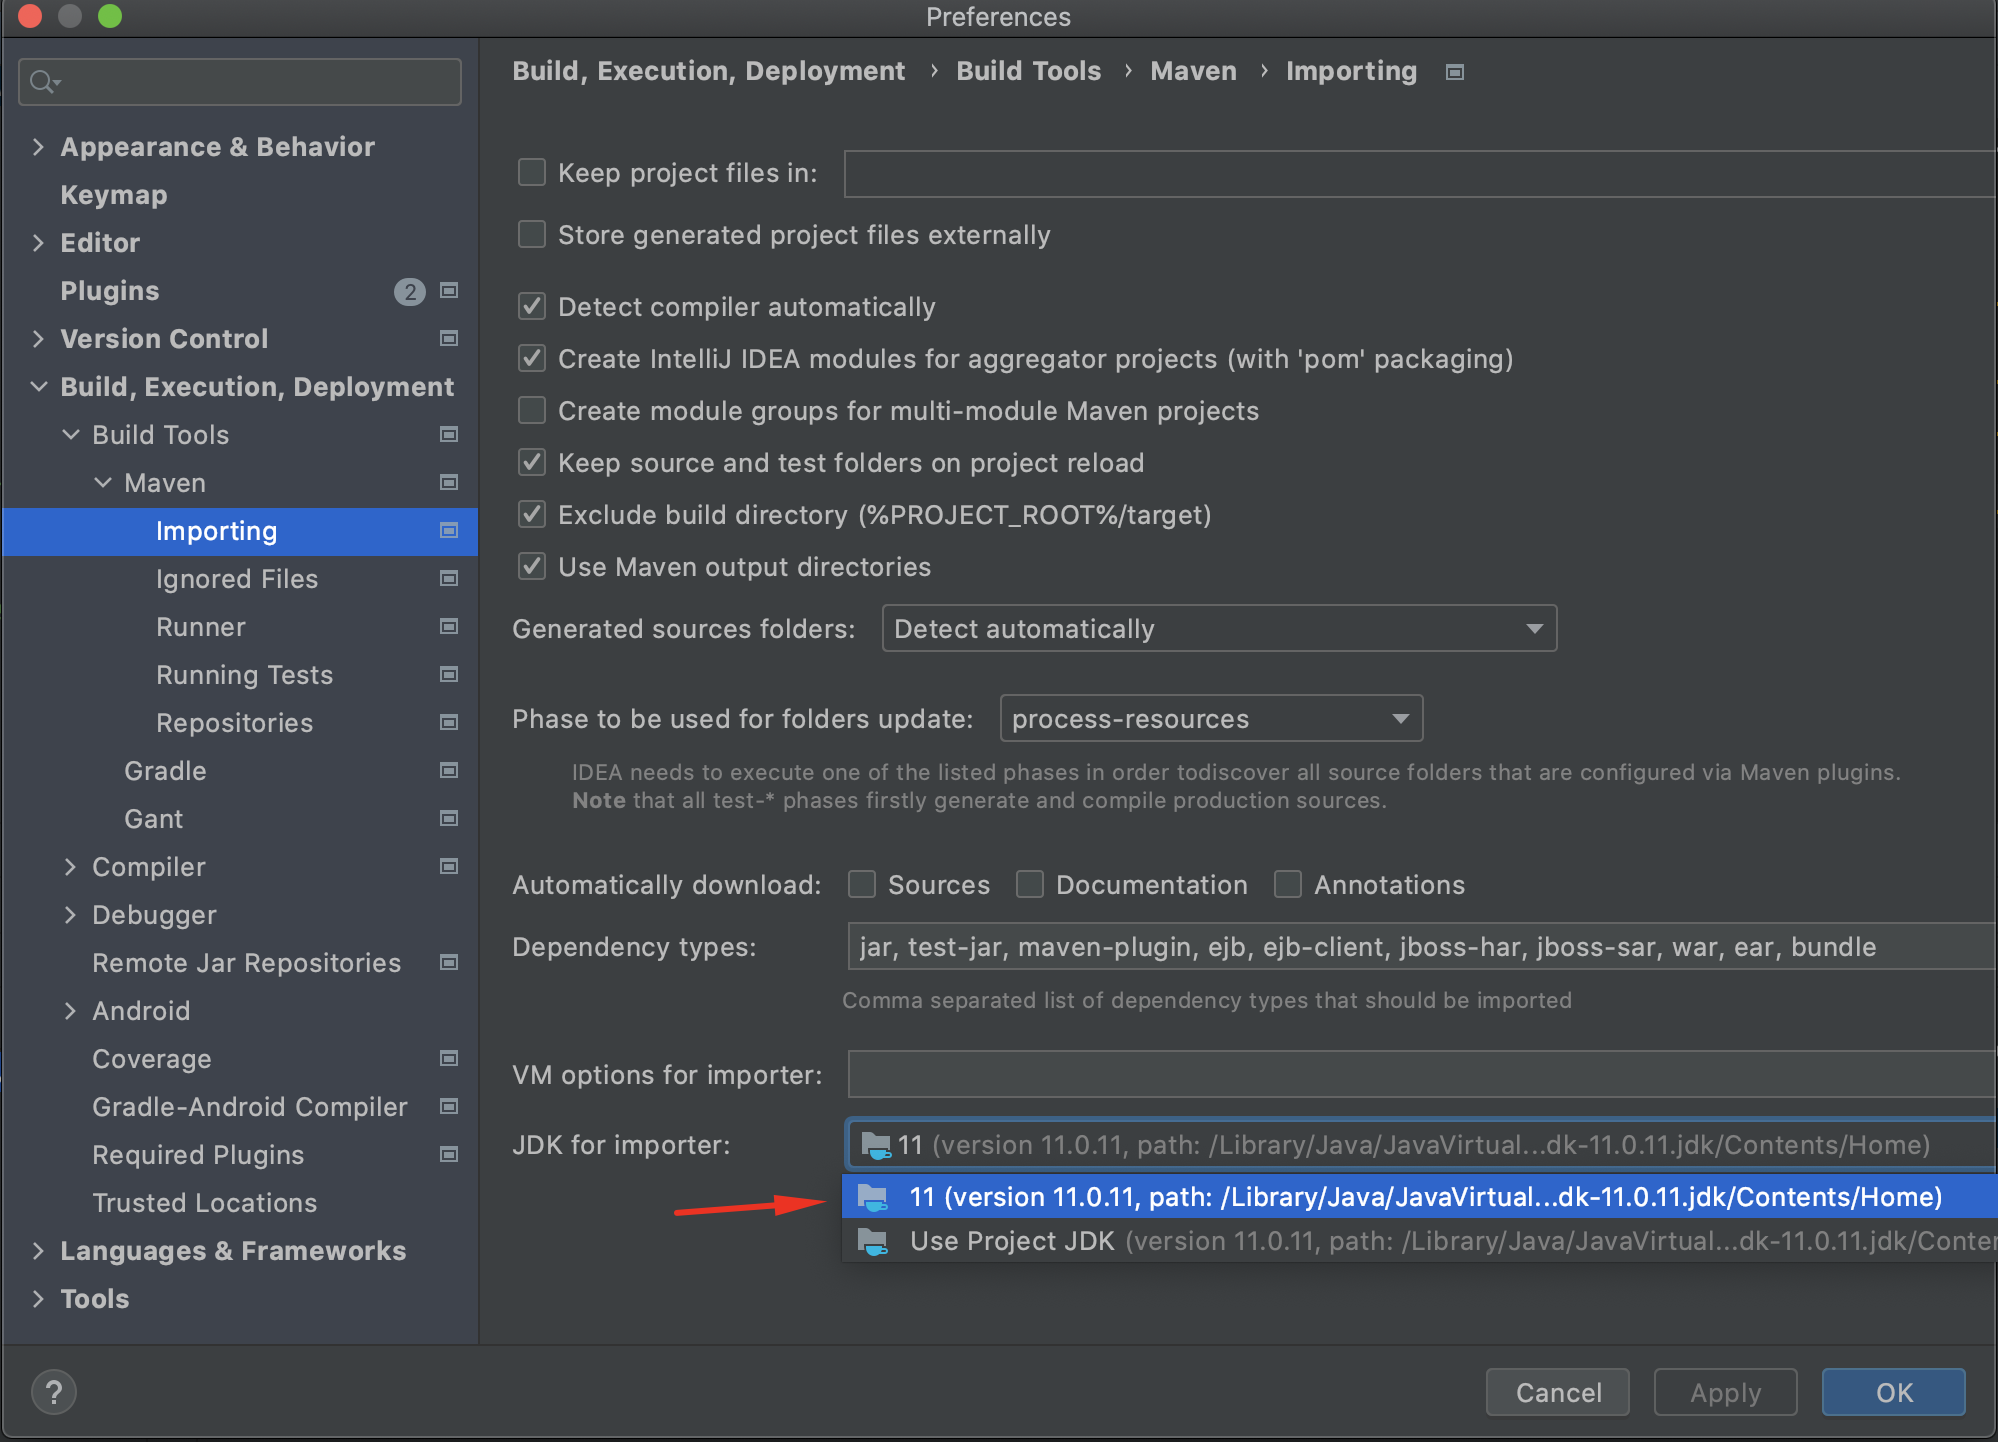Image resolution: width=1998 pixels, height=1442 pixels.
Task: Click project-level icon beside Compiler
Action: 449,867
